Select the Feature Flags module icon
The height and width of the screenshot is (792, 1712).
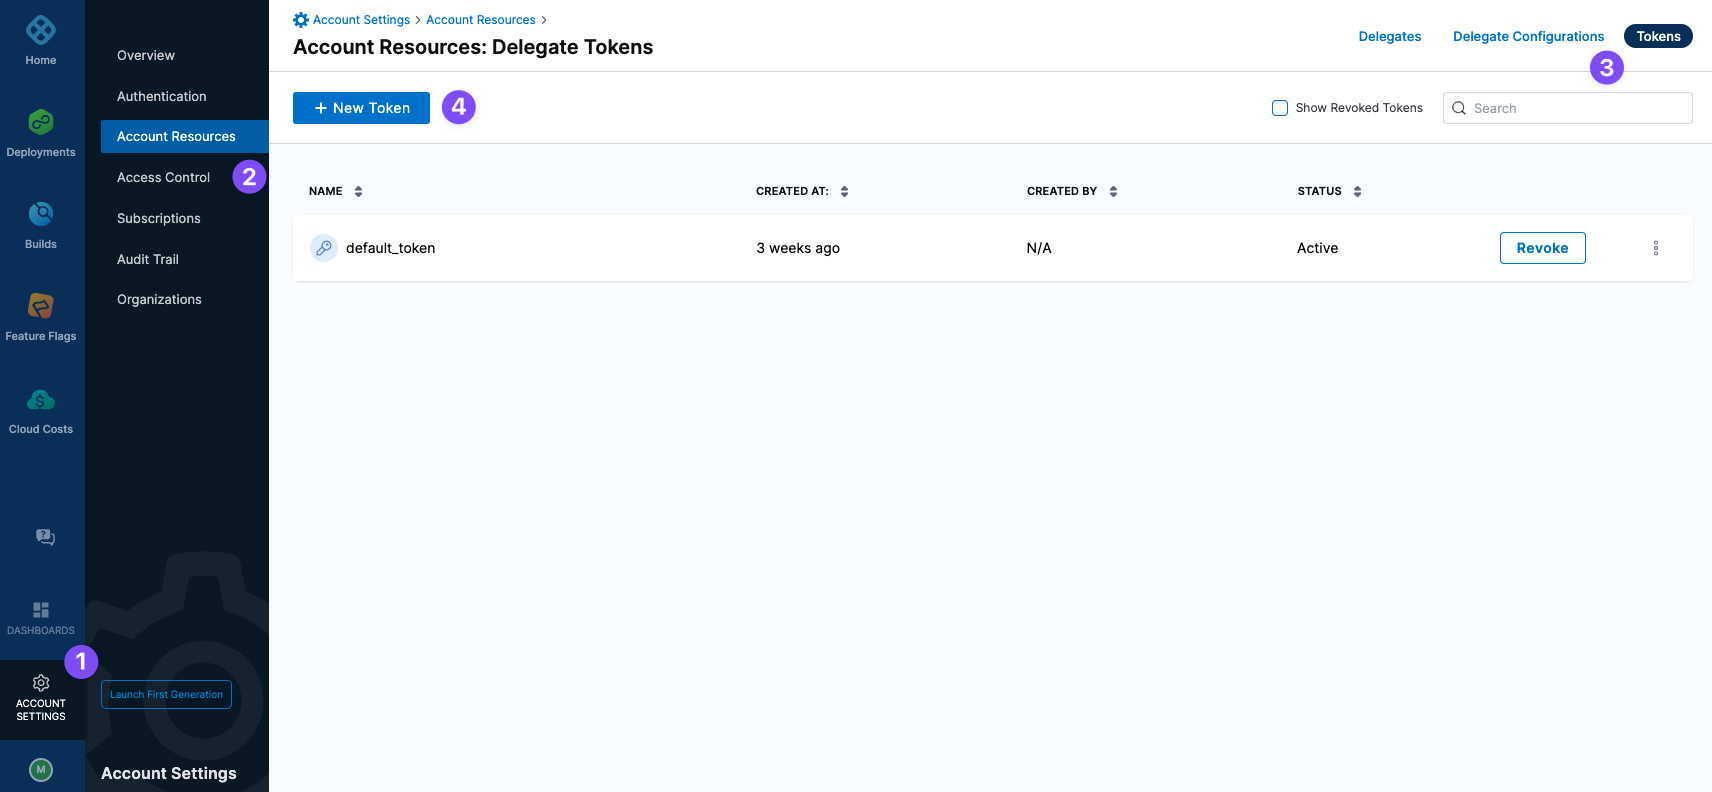41,306
